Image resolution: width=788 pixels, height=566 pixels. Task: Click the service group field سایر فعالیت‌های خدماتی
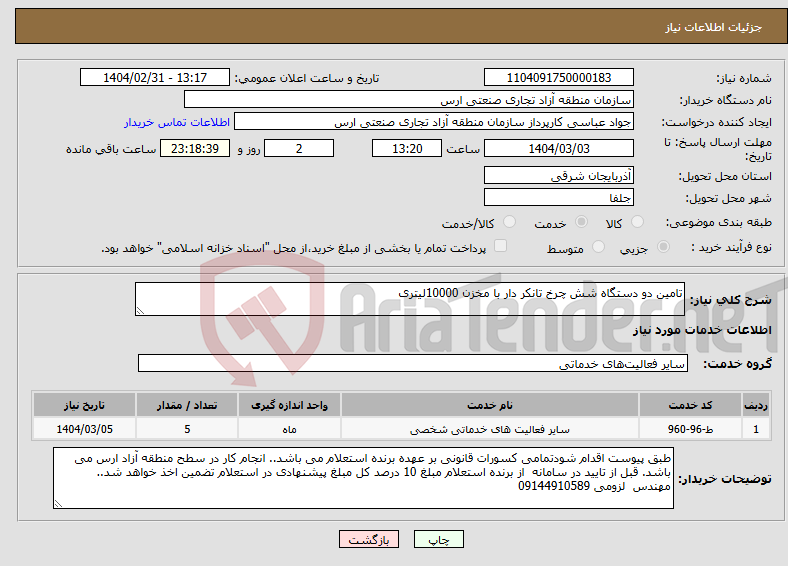pos(413,363)
